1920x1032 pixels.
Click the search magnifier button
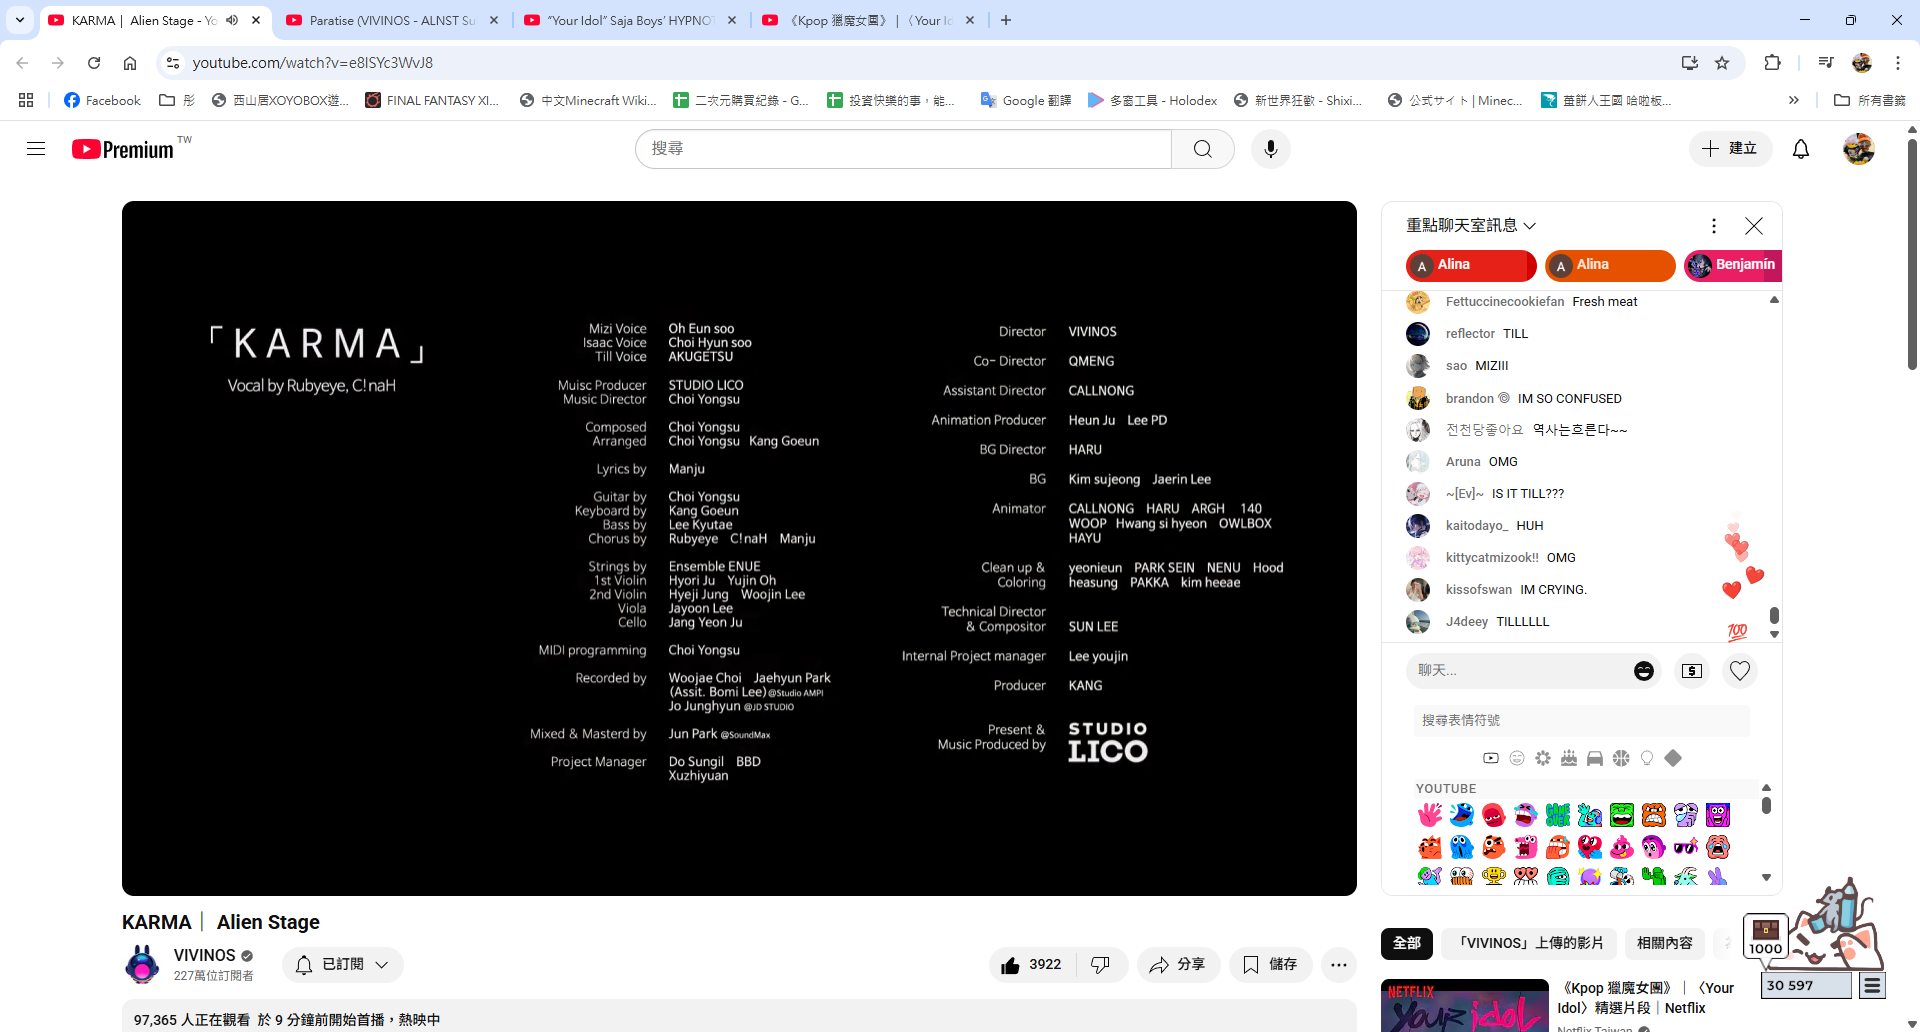1203,149
